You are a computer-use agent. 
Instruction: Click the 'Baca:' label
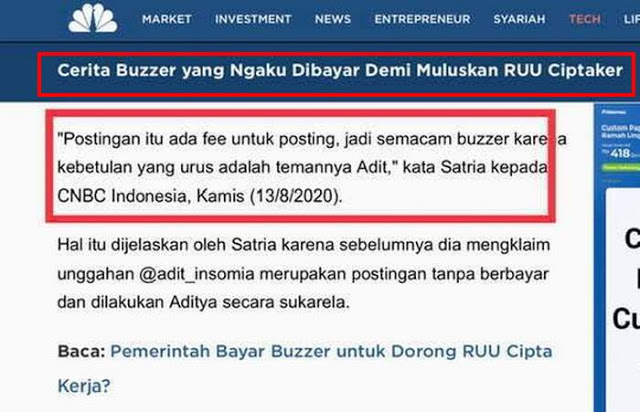pos(82,351)
